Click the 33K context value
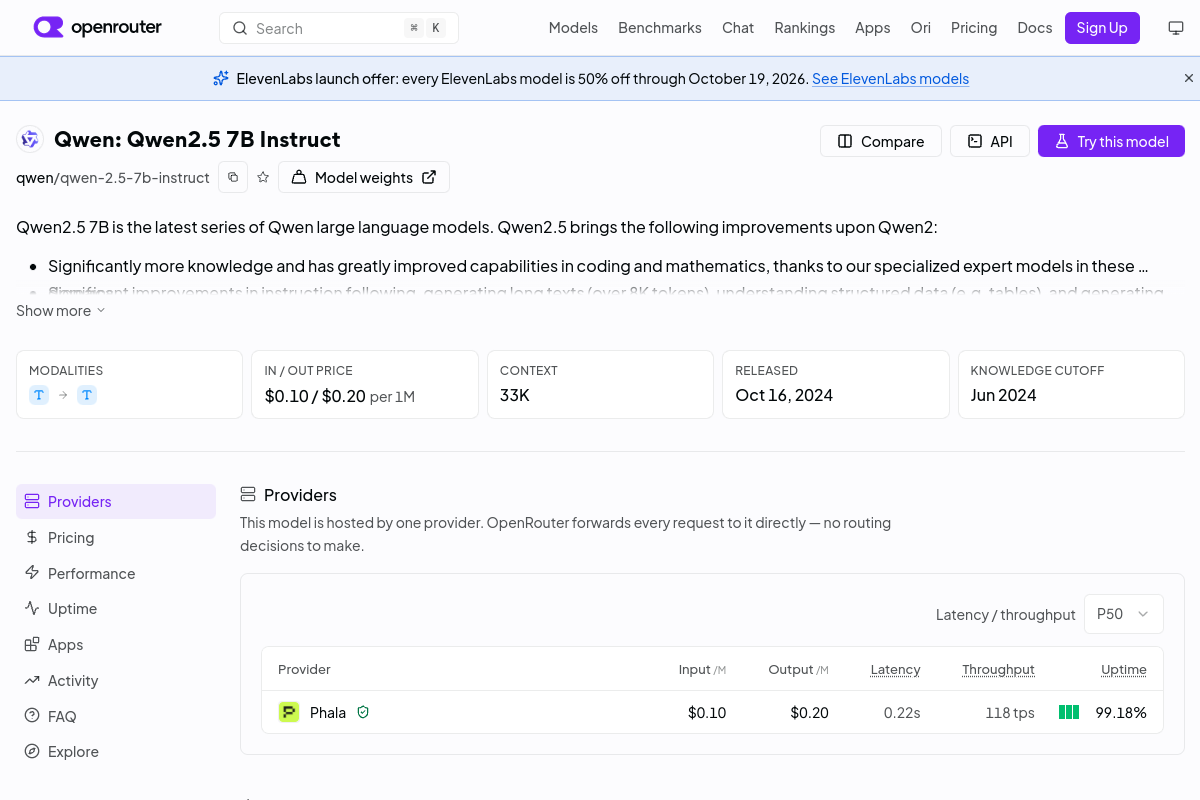This screenshot has width=1200, height=800. pyautogui.click(x=515, y=395)
